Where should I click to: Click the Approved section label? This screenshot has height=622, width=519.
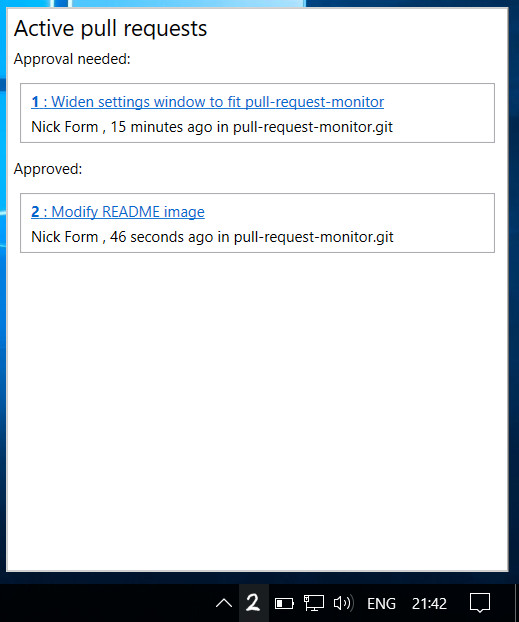pyautogui.click(x=48, y=169)
